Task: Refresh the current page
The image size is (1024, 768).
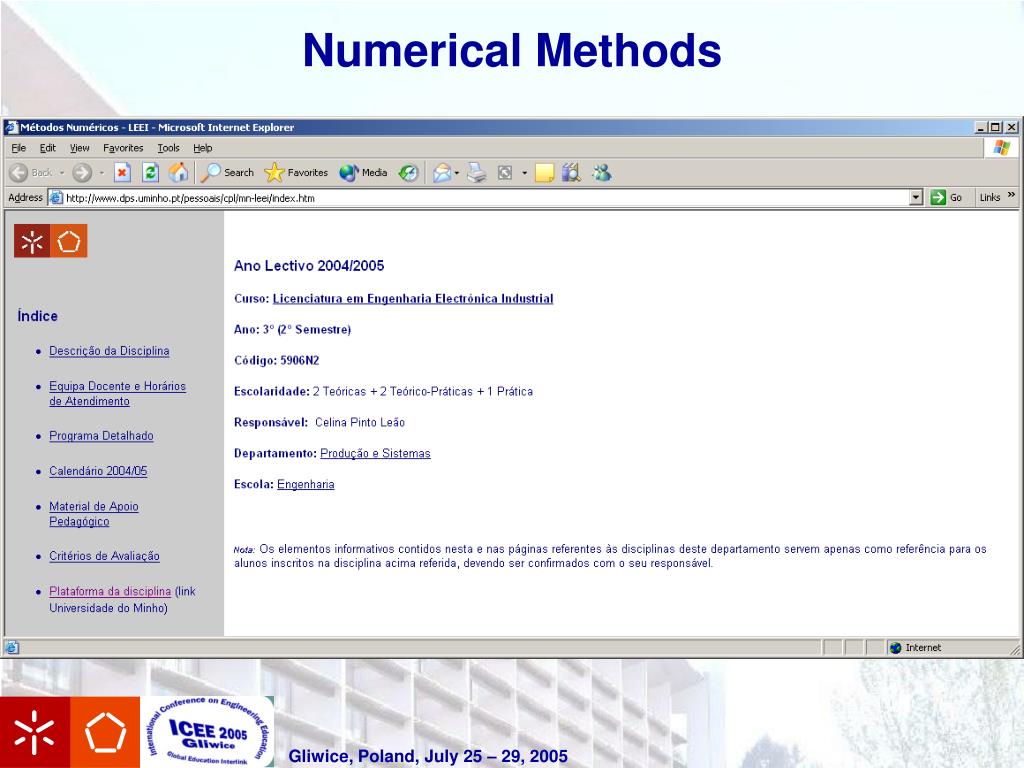Action: pos(150,173)
